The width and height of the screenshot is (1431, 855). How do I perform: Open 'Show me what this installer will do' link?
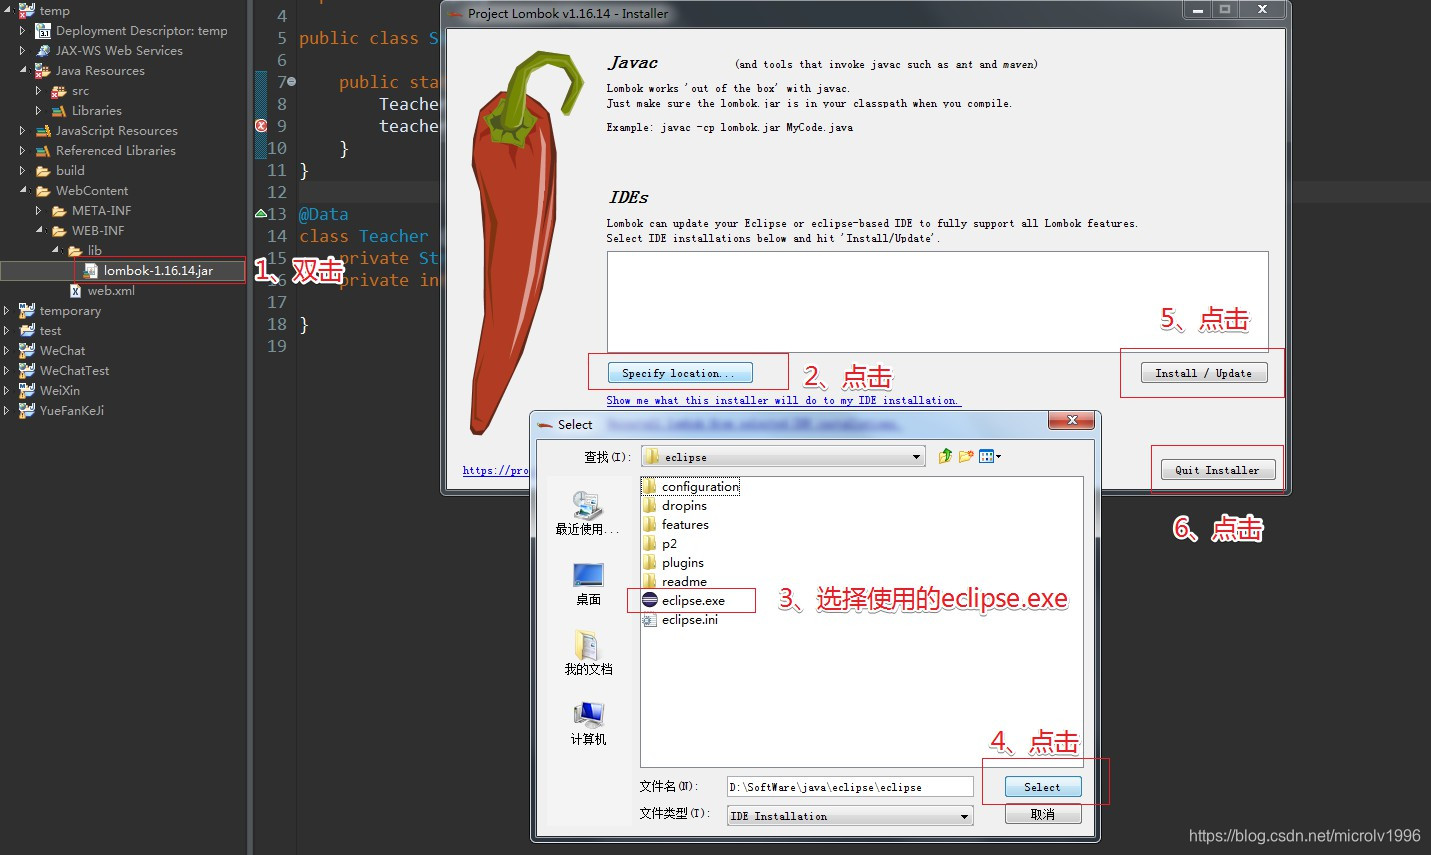click(x=783, y=400)
